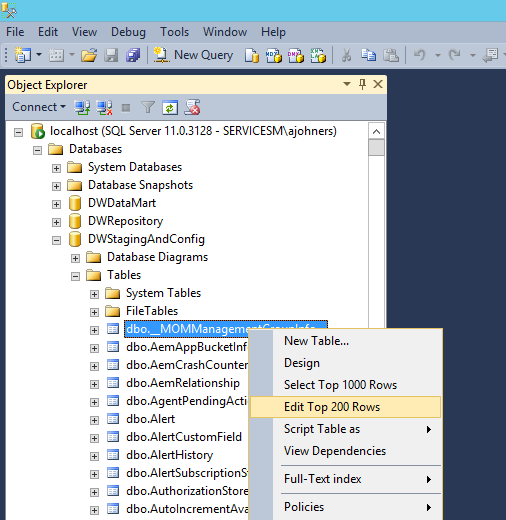
Task: Open the File menu
Action: coord(15,32)
